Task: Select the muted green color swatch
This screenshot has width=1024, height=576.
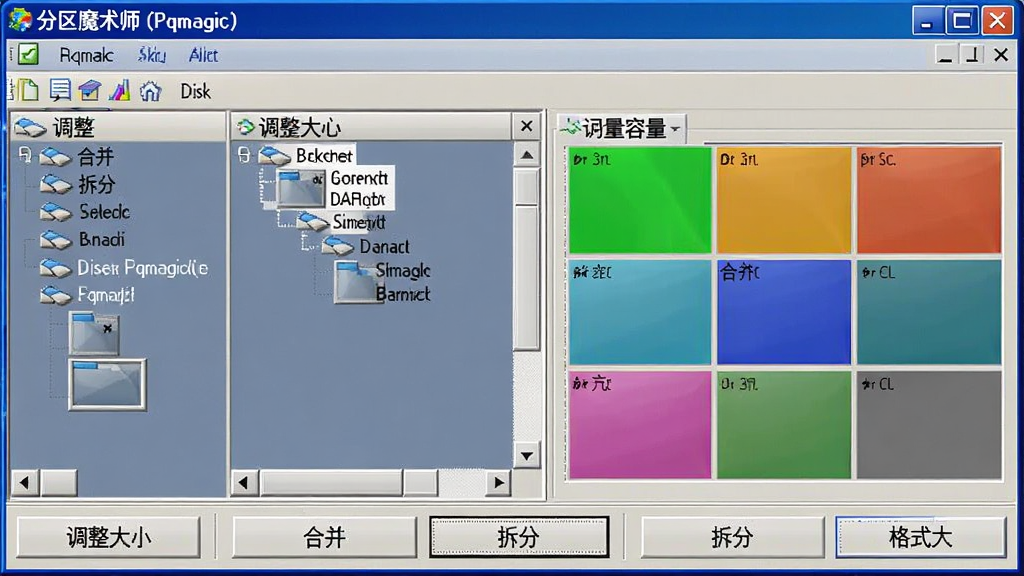Action: [x=784, y=425]
